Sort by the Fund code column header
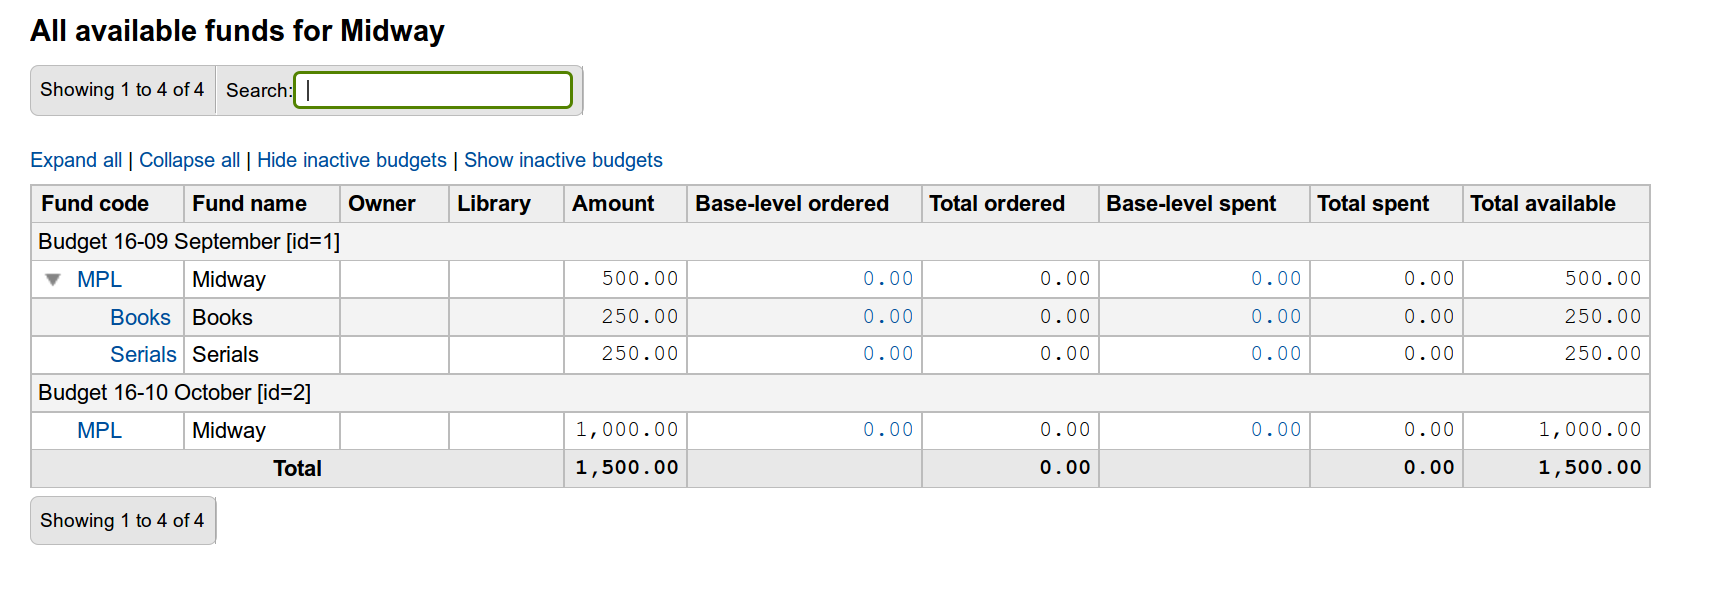1715x596 pixels. [x=95, y=204]
